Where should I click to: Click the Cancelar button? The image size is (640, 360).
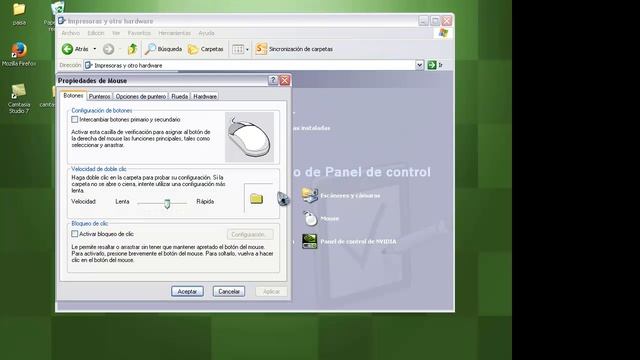[229, 291]
